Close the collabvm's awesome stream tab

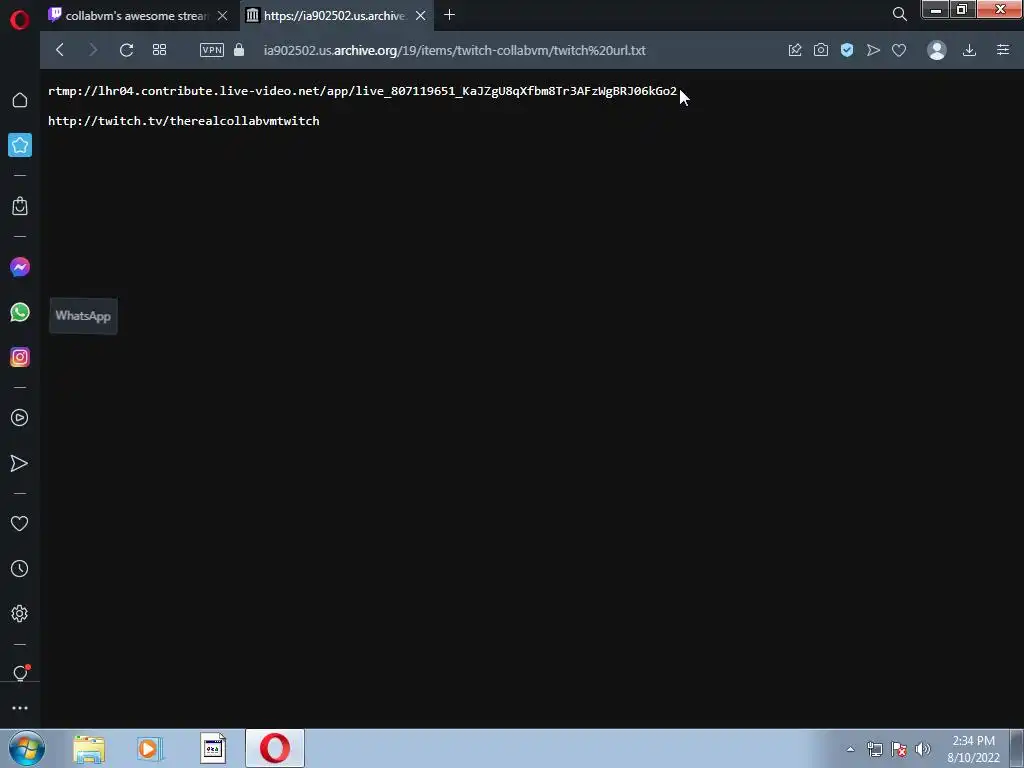point(223,16)
